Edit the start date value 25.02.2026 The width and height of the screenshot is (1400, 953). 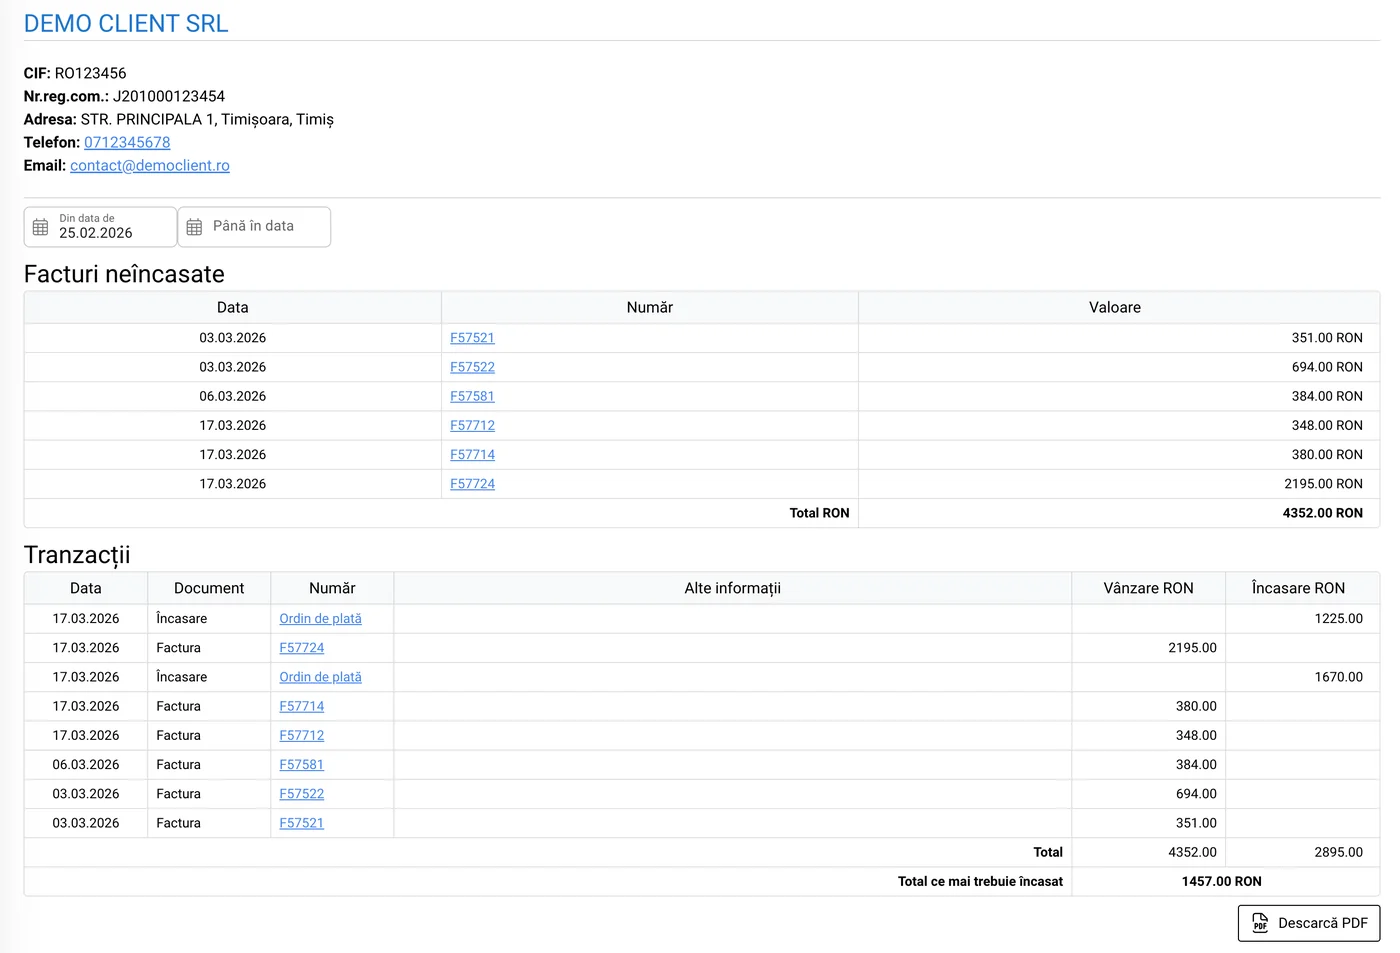96,233
